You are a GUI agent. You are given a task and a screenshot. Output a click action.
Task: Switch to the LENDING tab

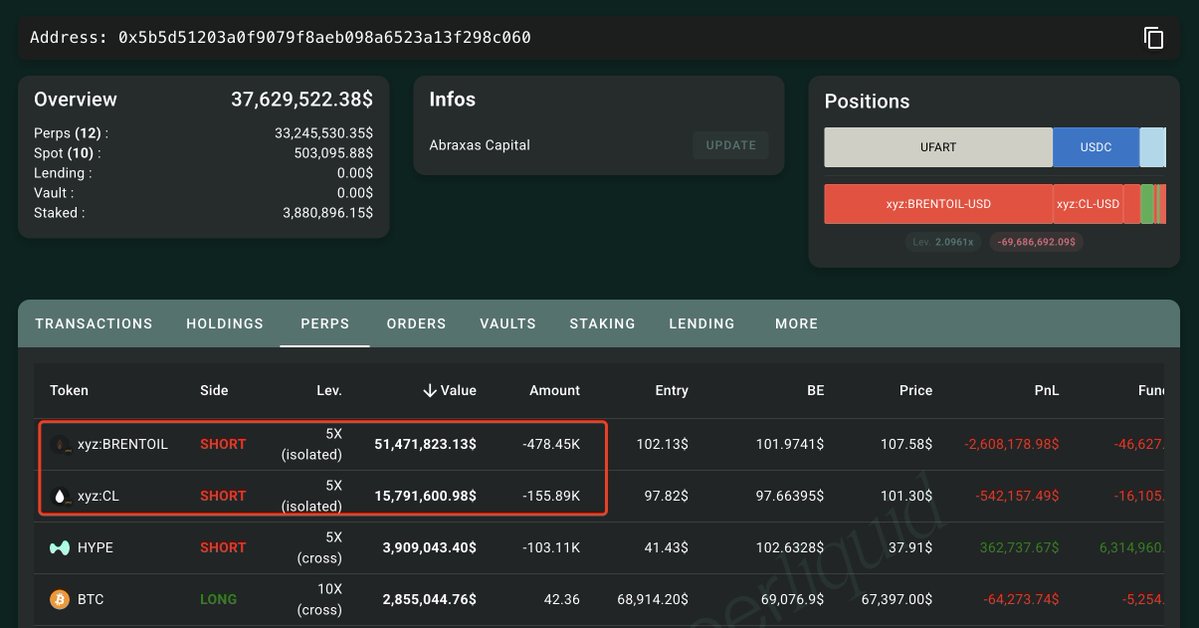tap(702, 324)
